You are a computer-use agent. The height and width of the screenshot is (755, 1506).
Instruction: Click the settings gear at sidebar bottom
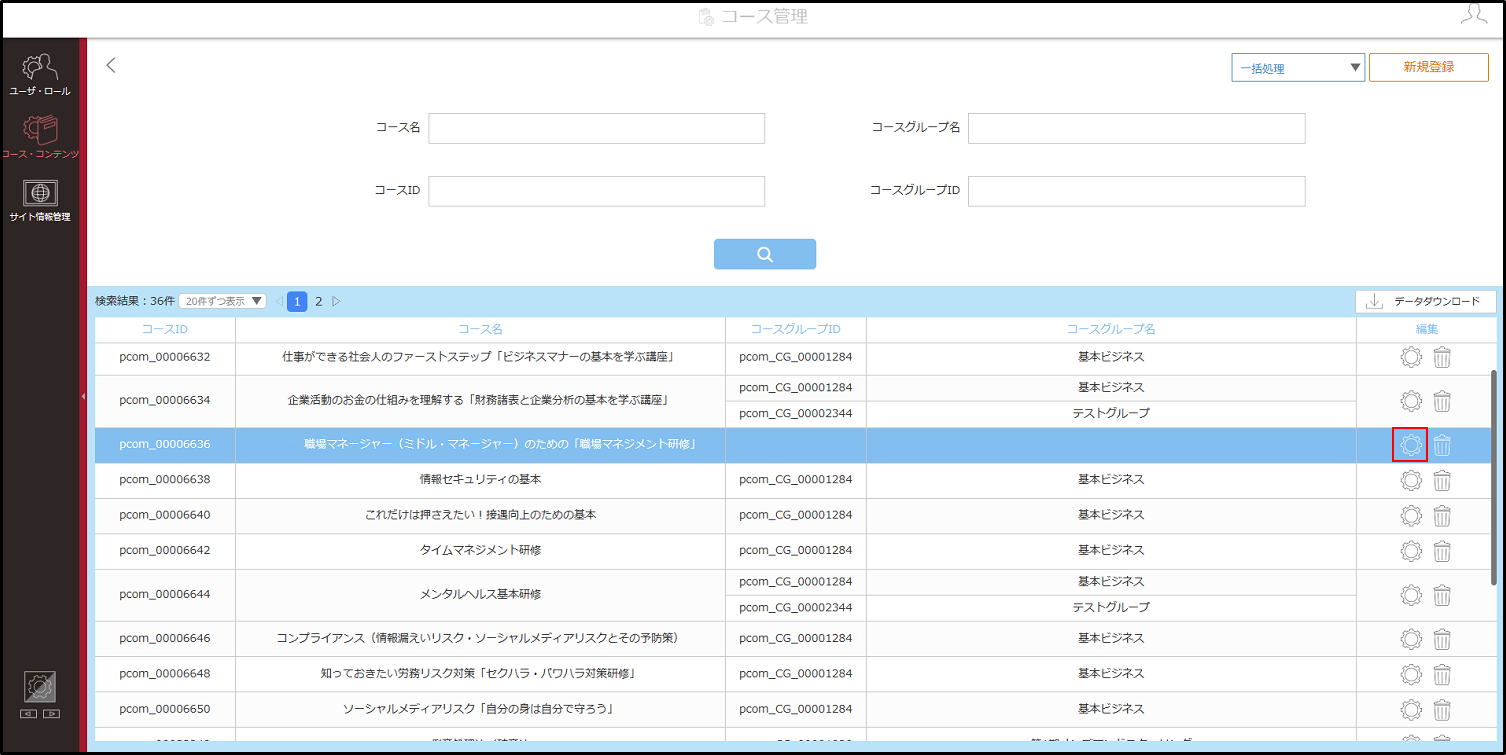(40, 686)
